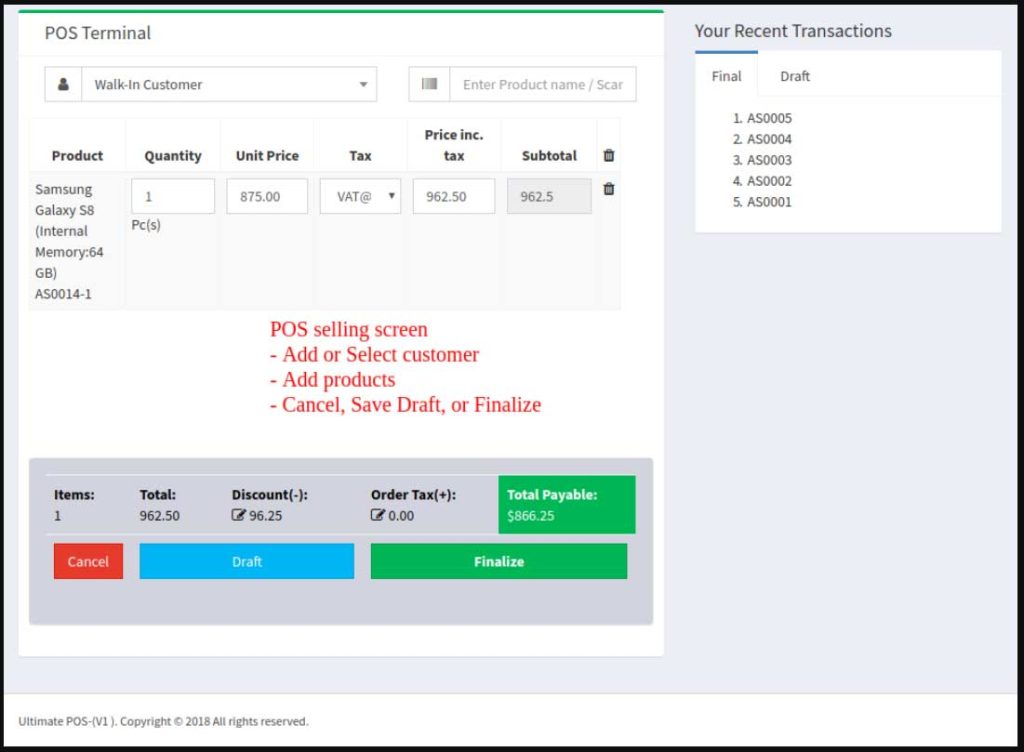Click the trash icon in table header
The image size is (1024, 752).
point(609,155)
